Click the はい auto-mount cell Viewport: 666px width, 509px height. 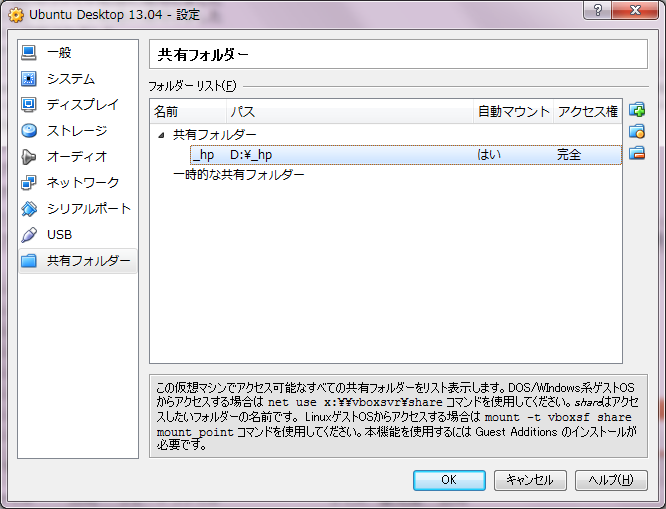click(489, 155)
